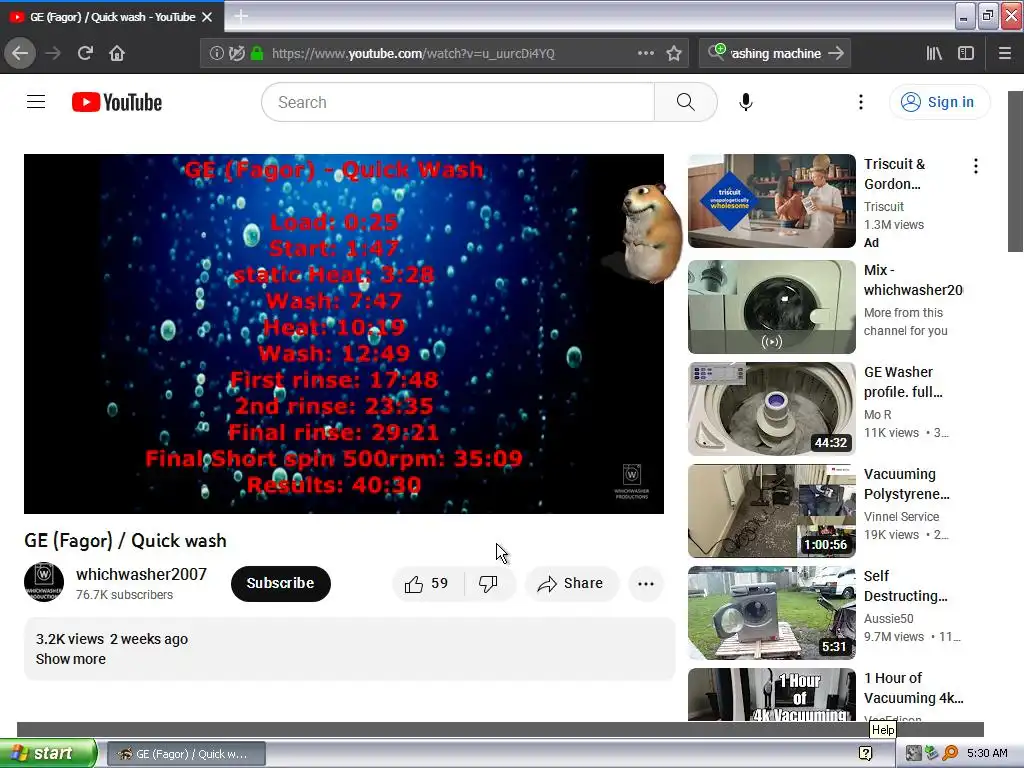1024x768 pixels.
Task: Click the taskbar help question mark icon
Action: pyautogui.click(x=865, y=754)
